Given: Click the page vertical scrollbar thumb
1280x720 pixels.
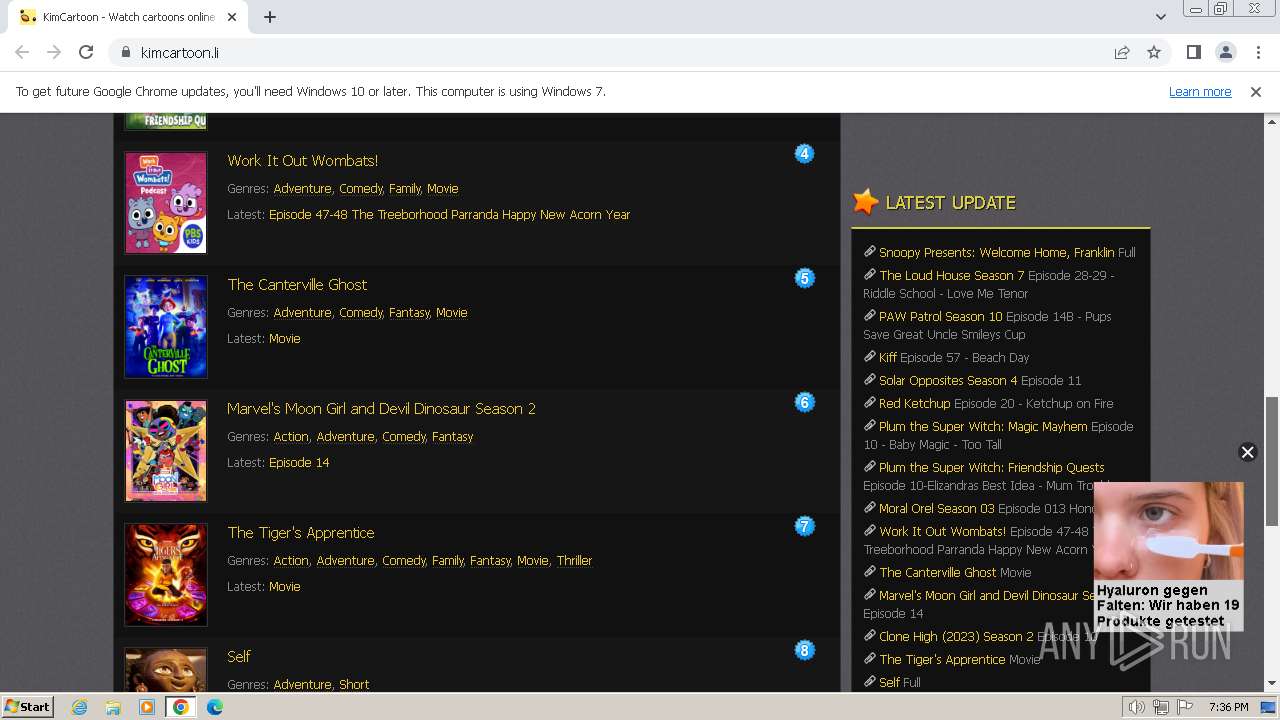Looking at the screenshot, I should coord(1272,461).
